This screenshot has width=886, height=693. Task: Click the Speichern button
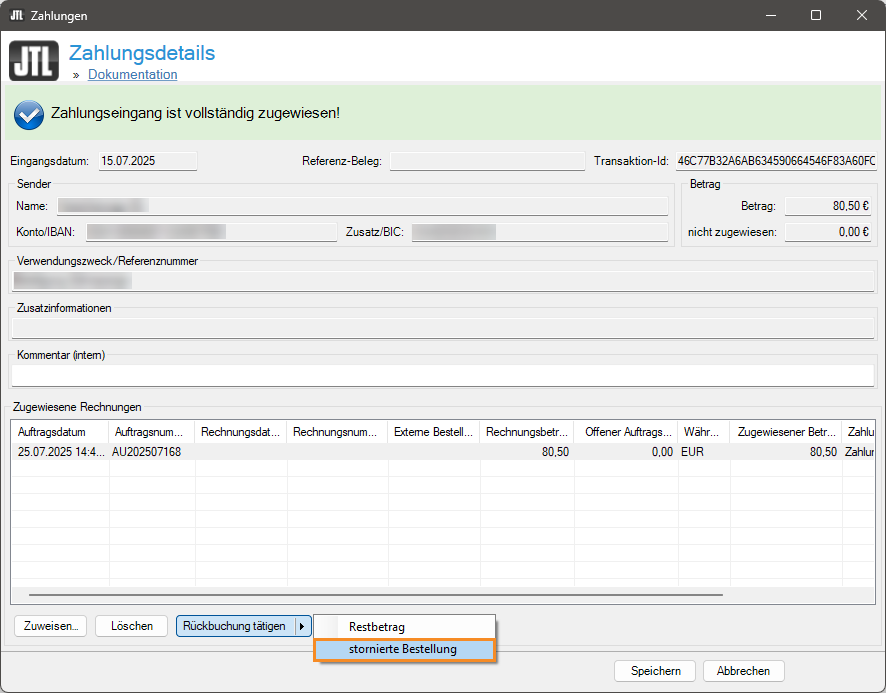(655, 671)
